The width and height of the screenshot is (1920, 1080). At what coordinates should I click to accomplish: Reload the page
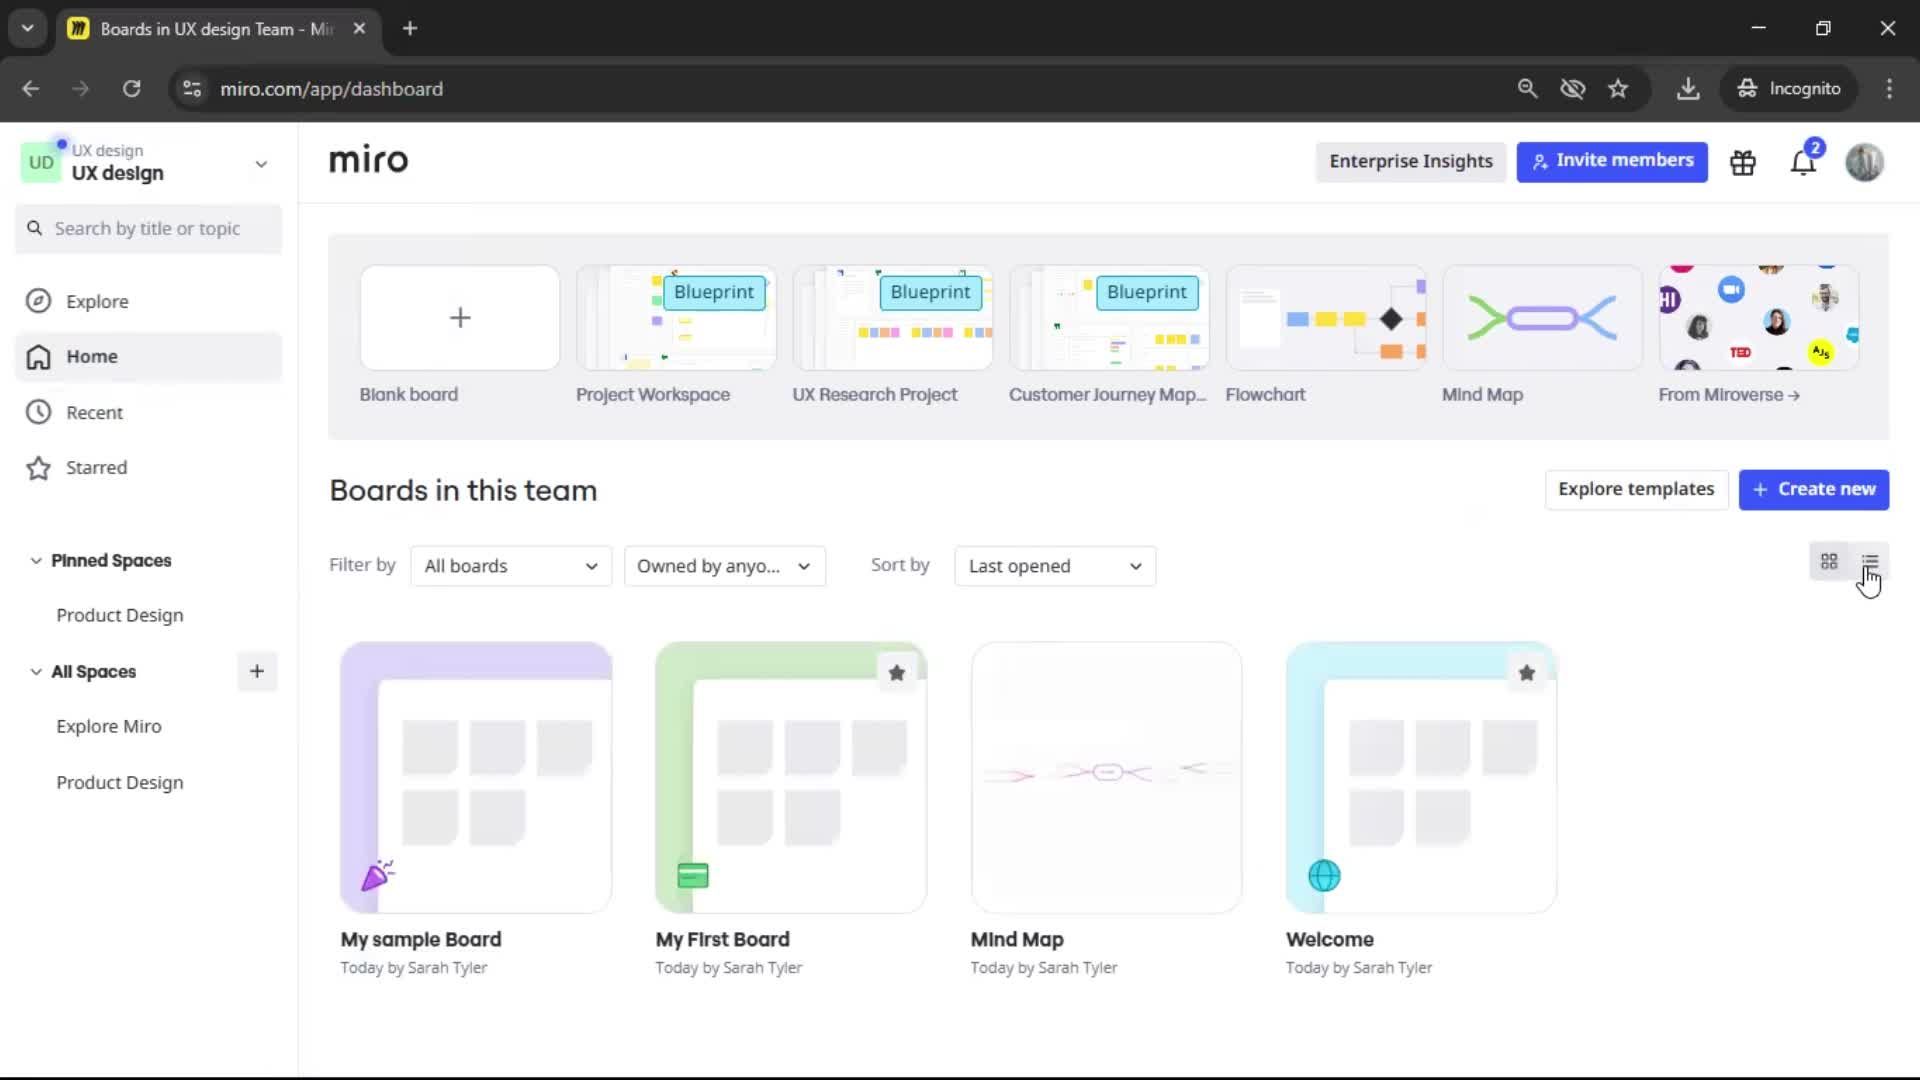[131, 89]
